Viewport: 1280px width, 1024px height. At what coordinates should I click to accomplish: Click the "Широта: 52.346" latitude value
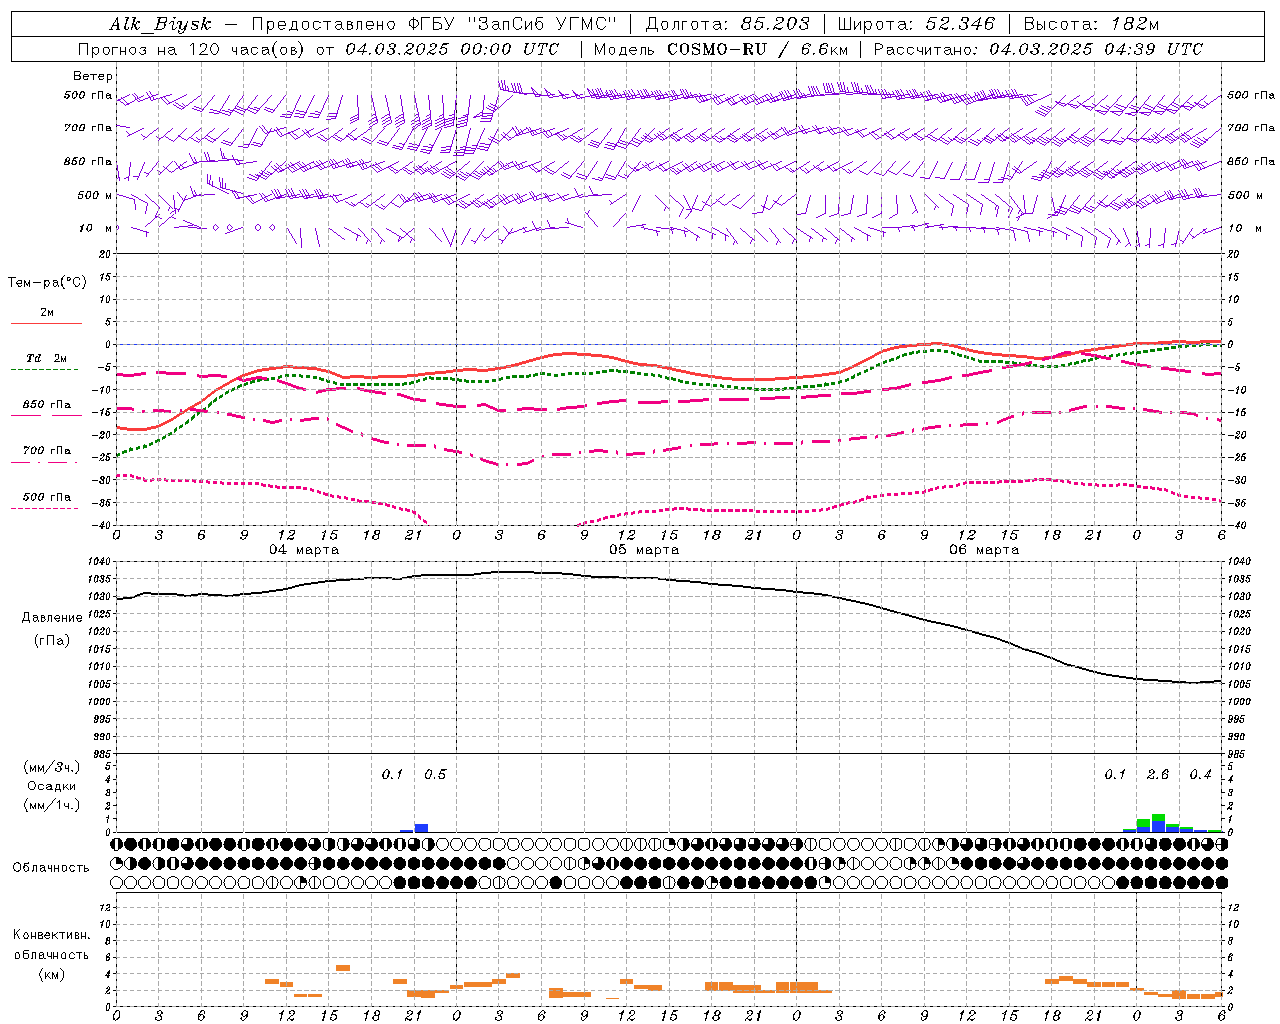(916, 24)
